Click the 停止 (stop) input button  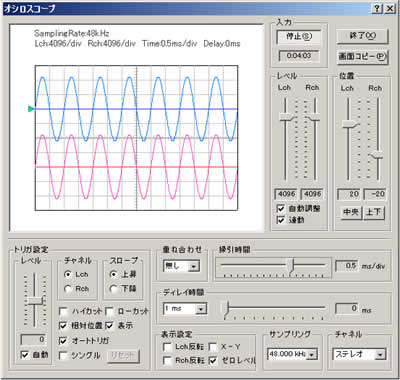pyautogui.click(x=299, y=37)
